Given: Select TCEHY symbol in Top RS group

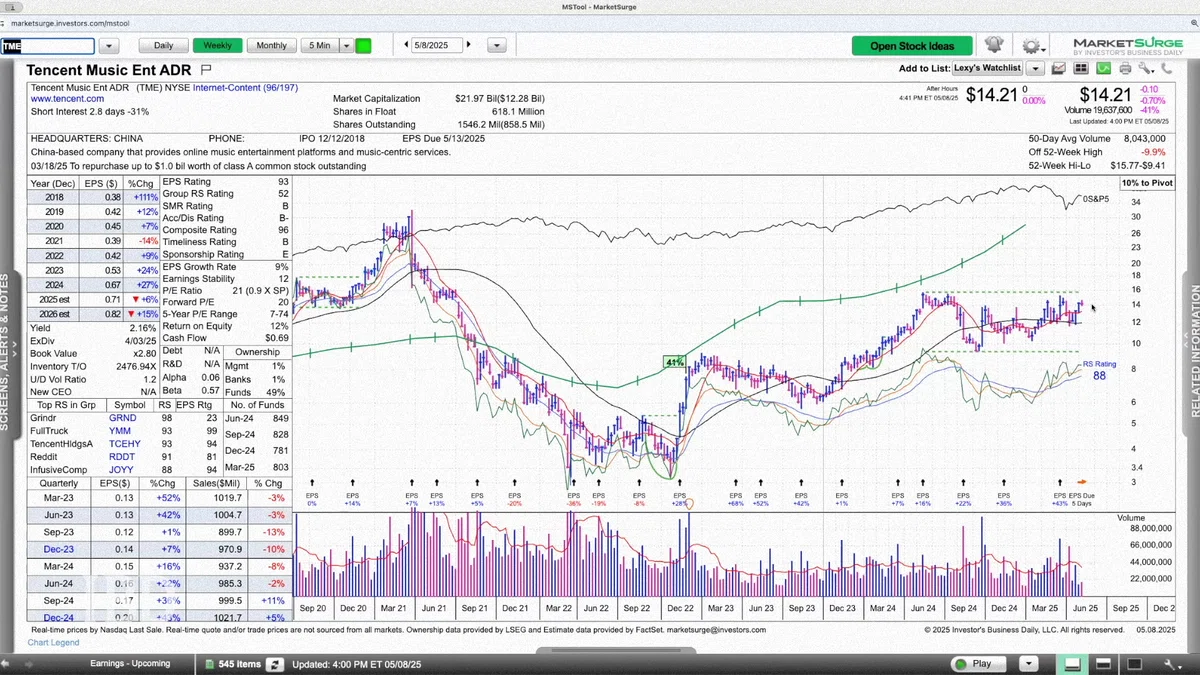Looking at the screenshot, I should tap(124, 443).
